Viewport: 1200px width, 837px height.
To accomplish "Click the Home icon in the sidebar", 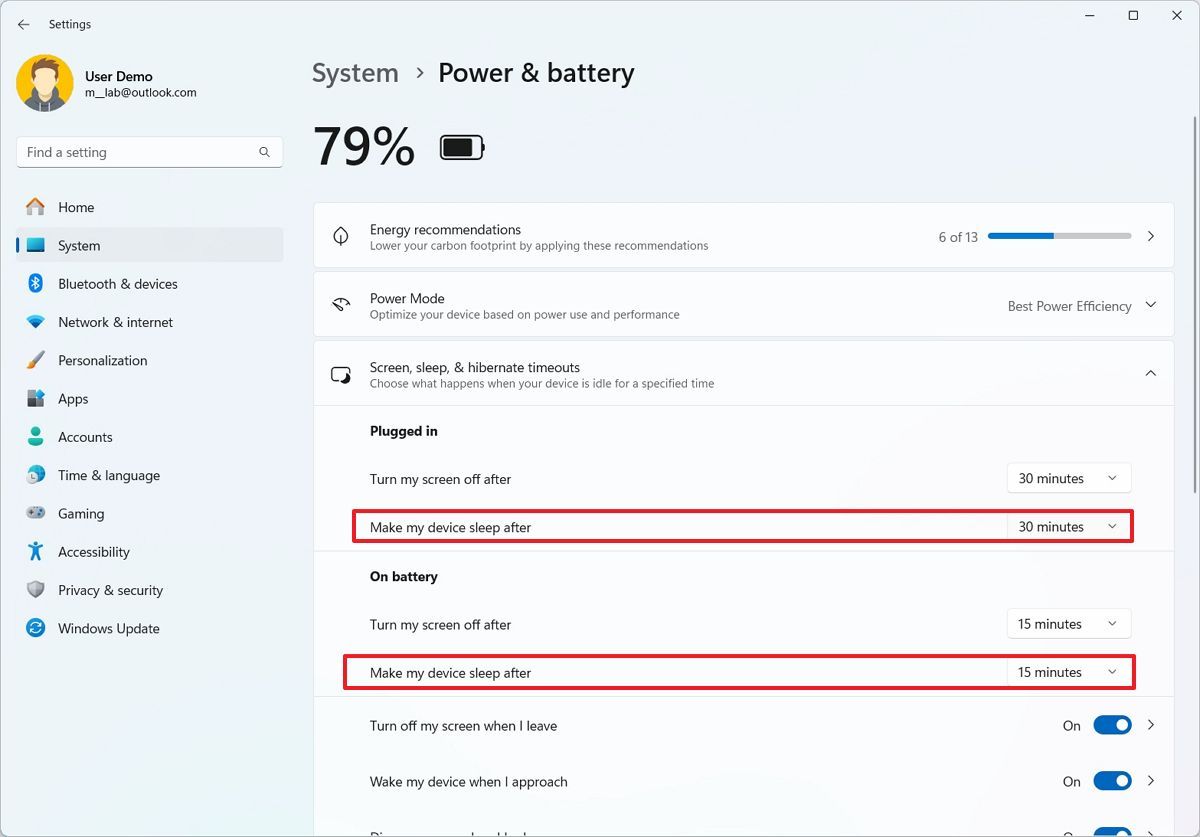I will pos(33,206).
